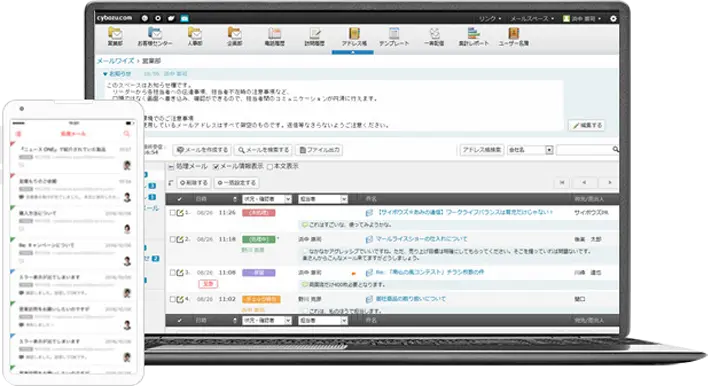This screenshot has height=386, width=708.
Task: Expand the 状況・確認者 filter dropdown
Action: click(x=267, y=199)
